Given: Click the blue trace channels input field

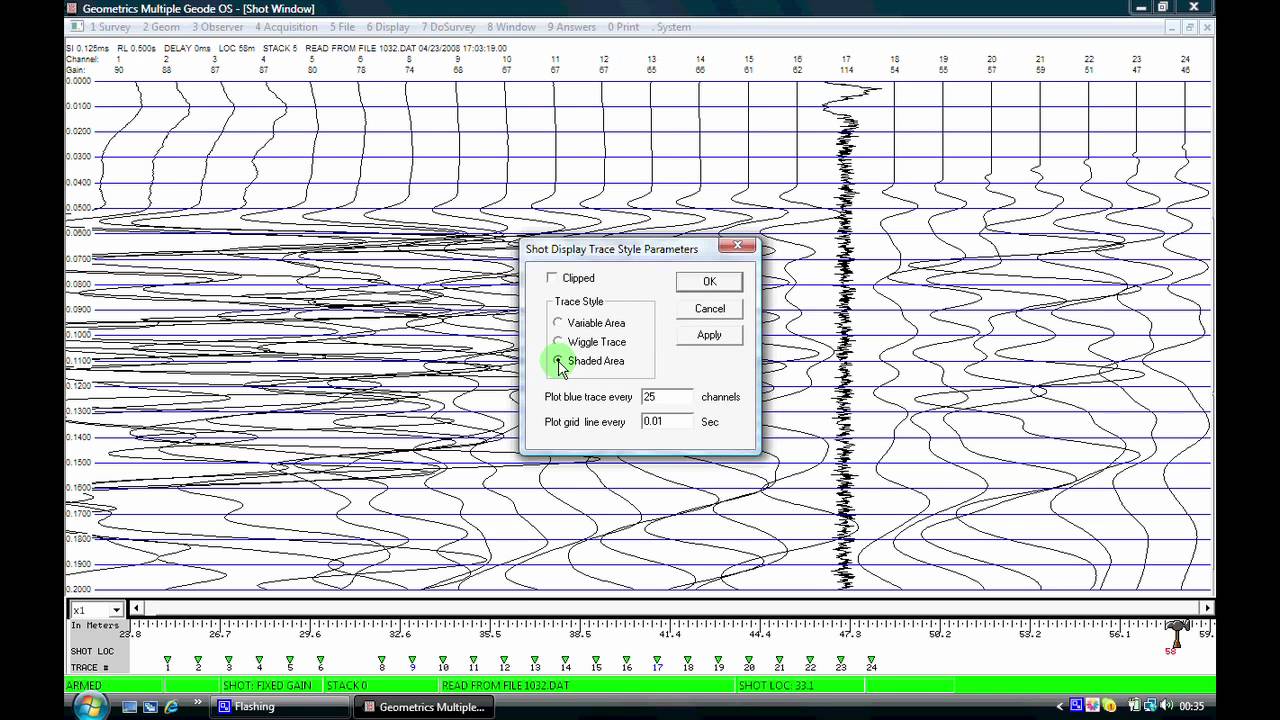Looking at the screenshot, I should point(666,397).
